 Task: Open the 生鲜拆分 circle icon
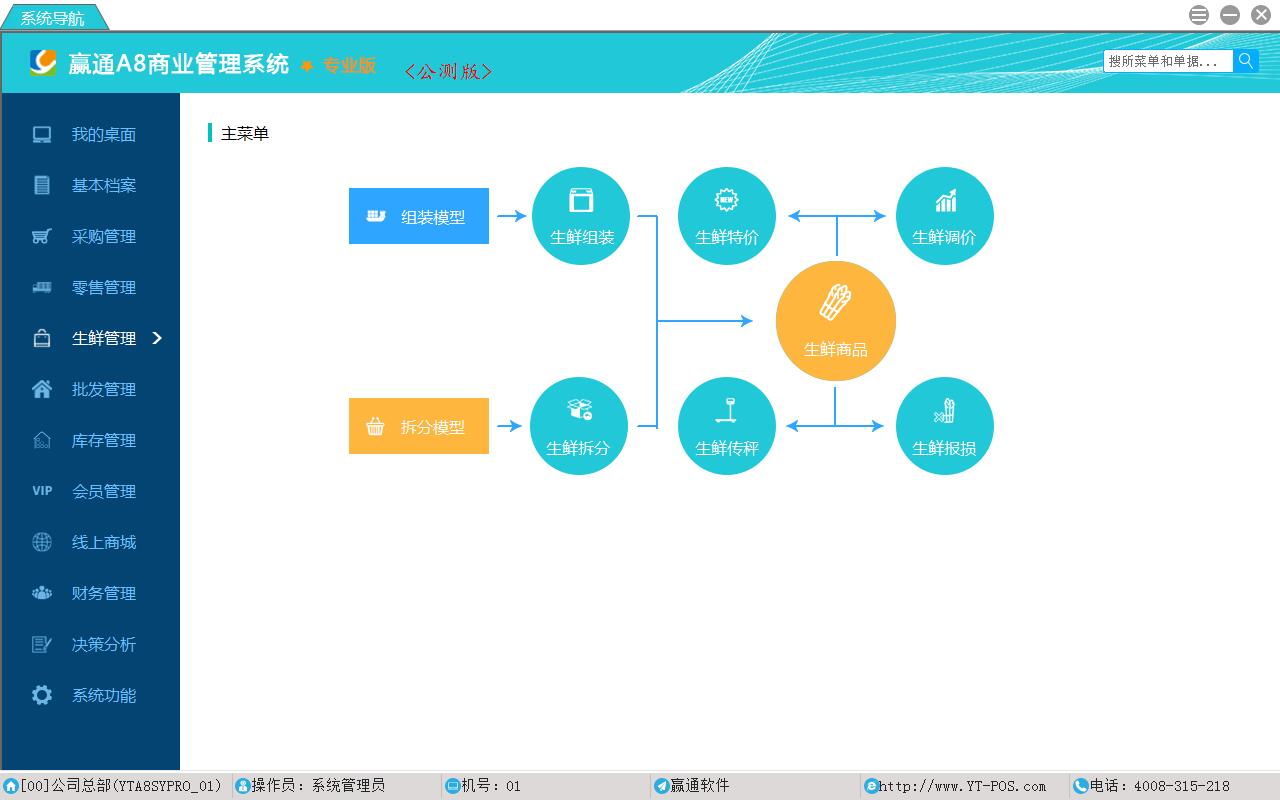579,426
